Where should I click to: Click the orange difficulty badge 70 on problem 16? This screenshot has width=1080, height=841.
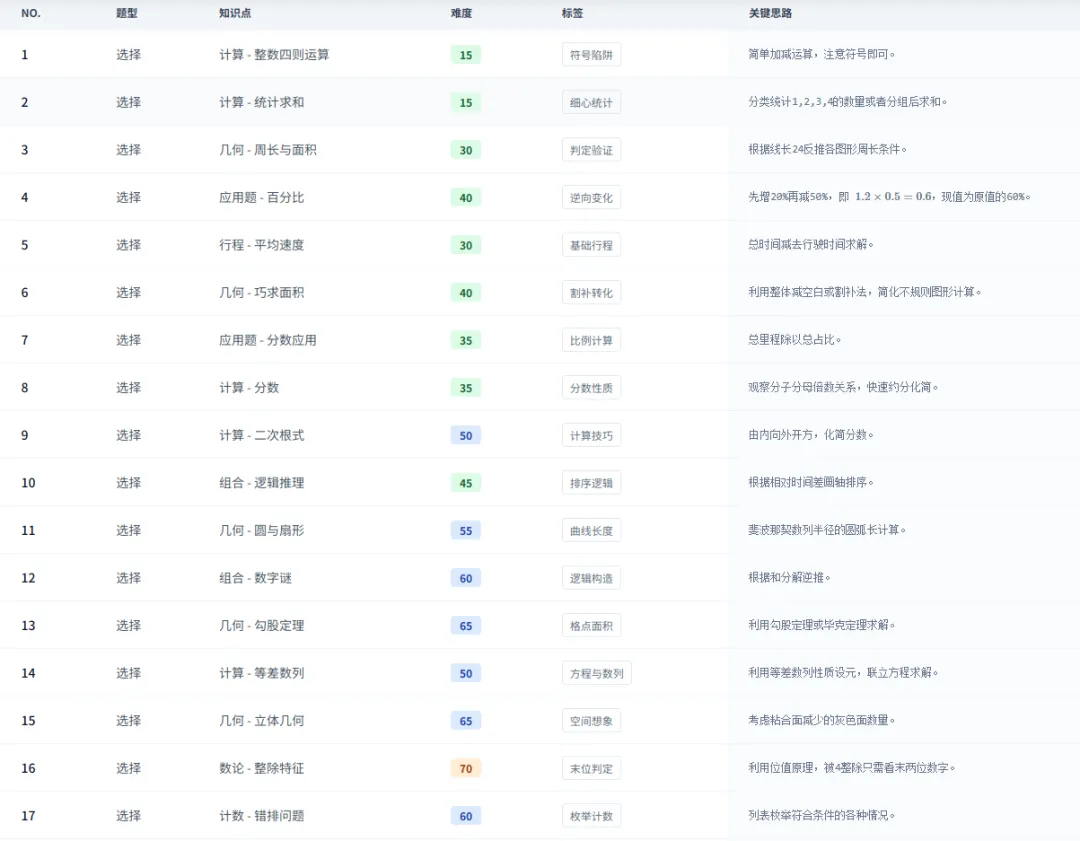pos(464,768)
